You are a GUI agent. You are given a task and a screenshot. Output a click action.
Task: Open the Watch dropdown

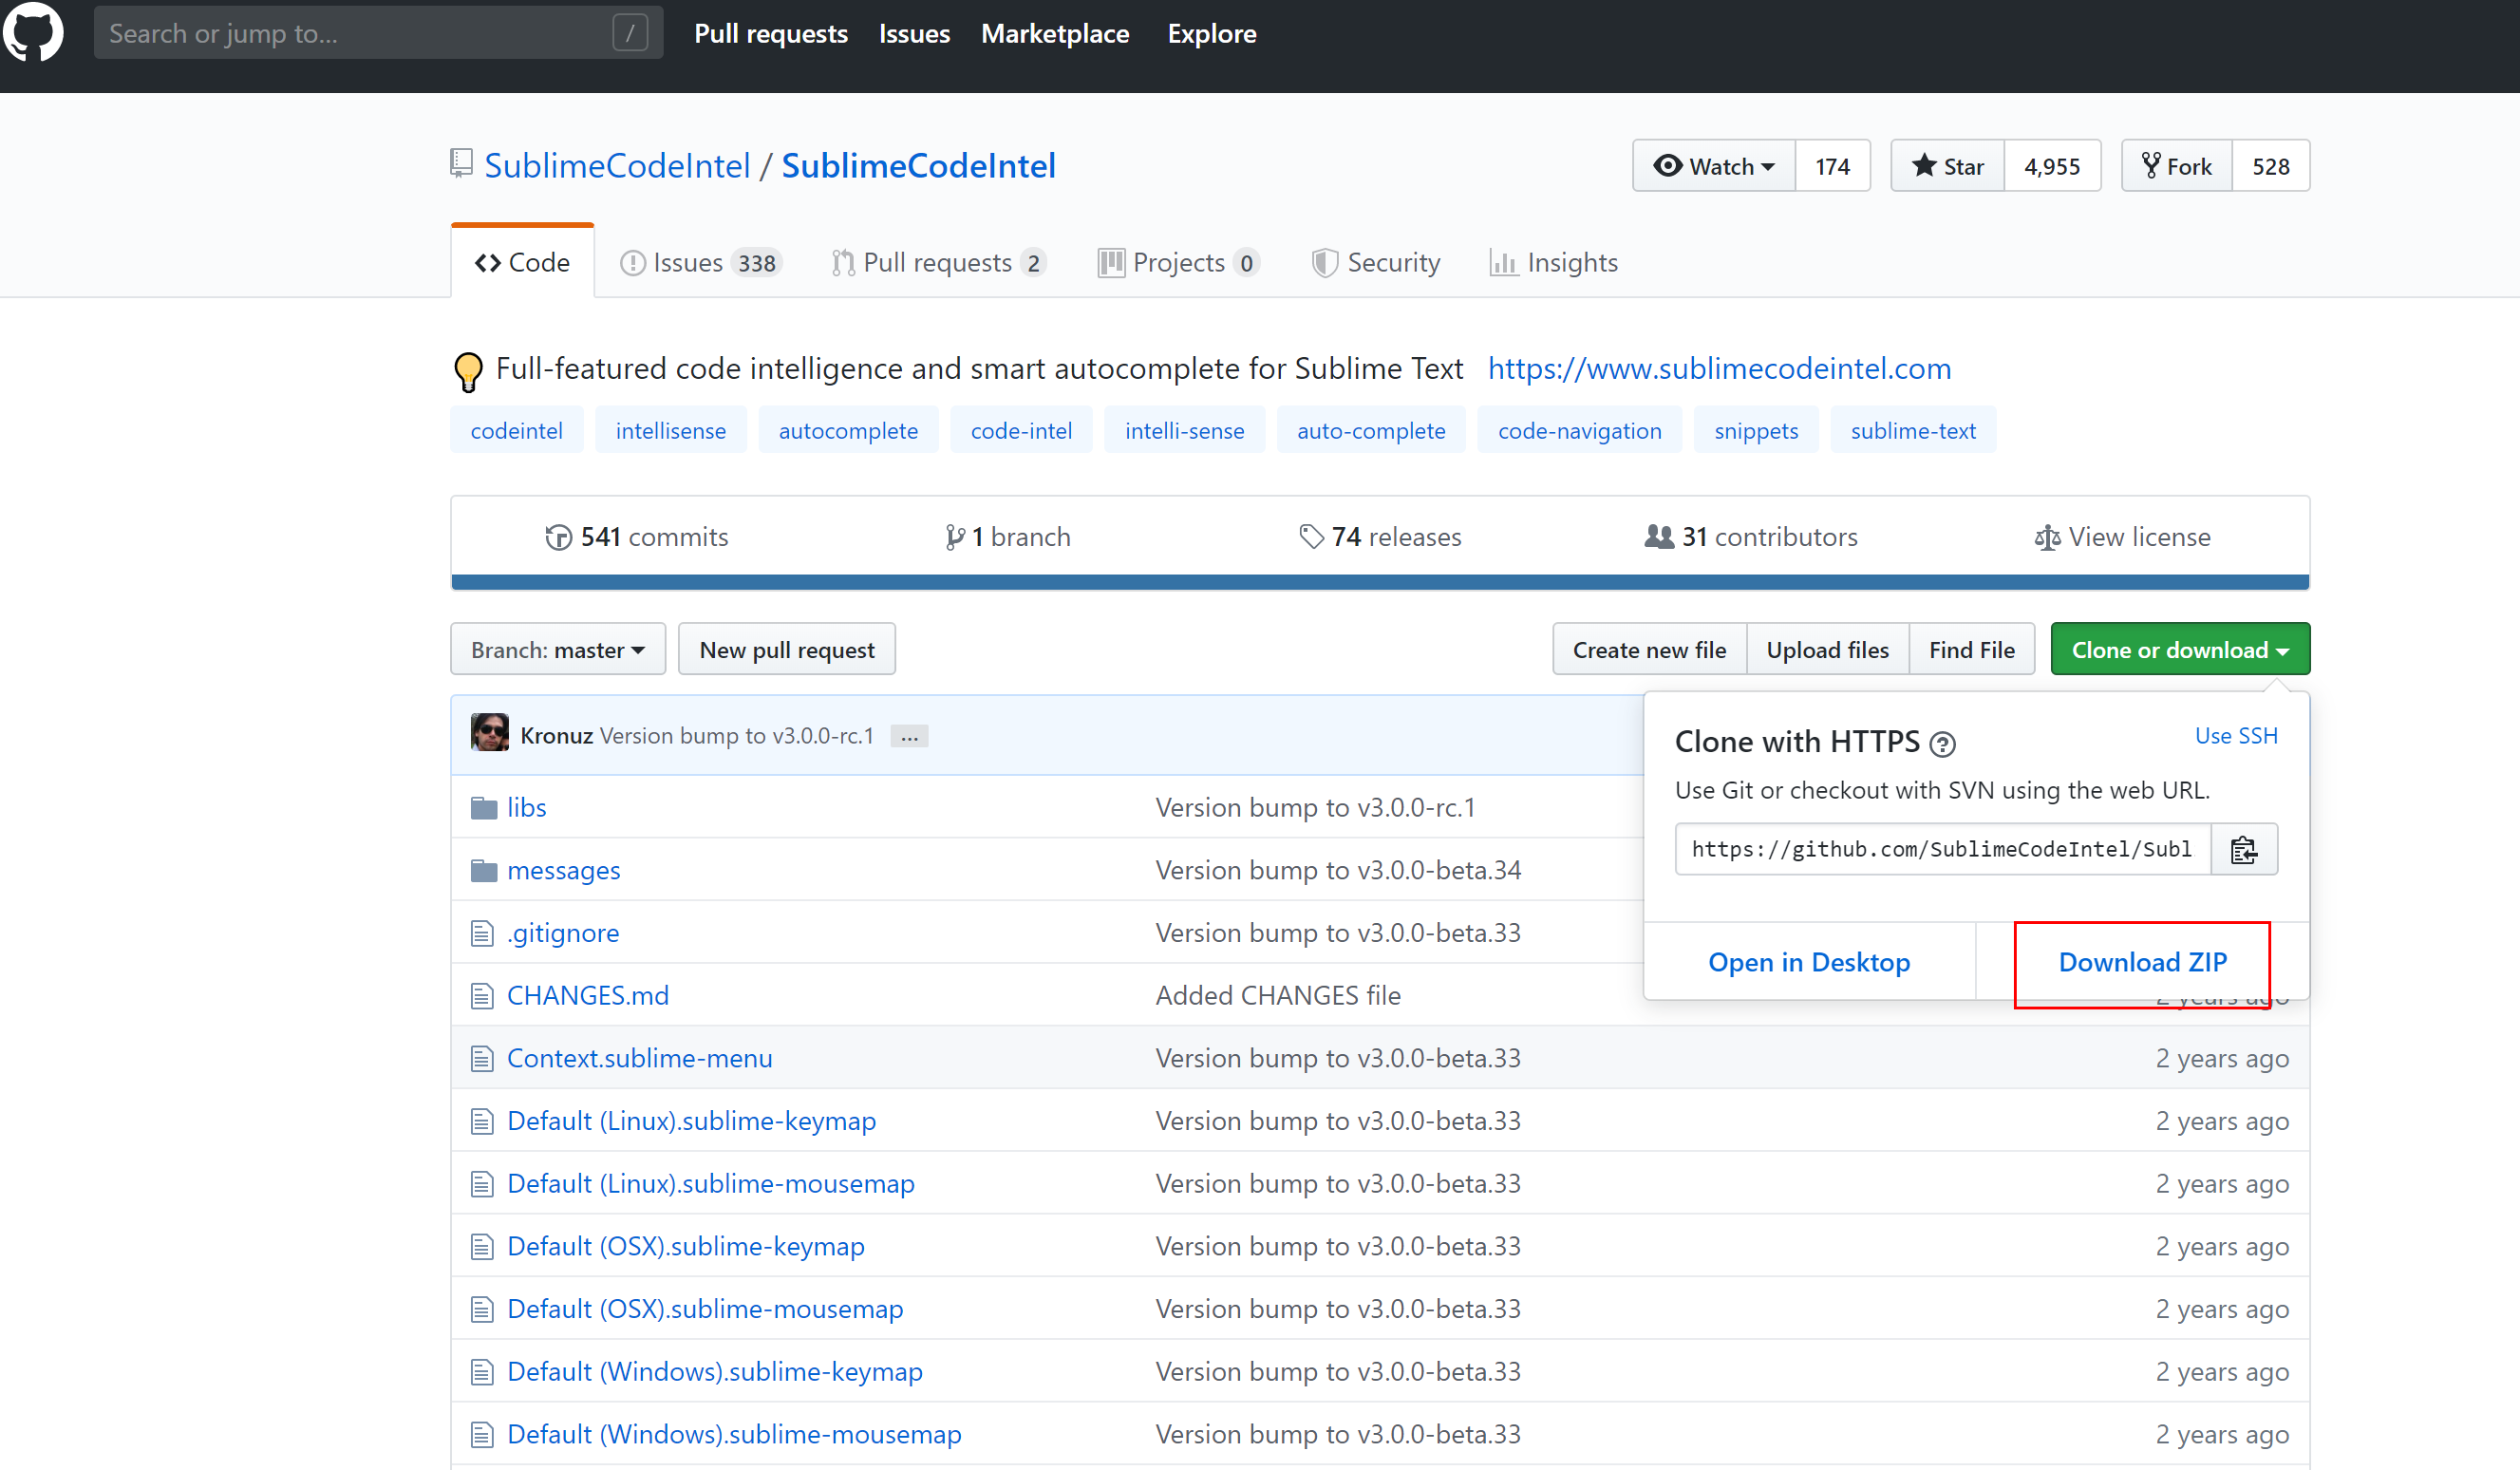1713,166
